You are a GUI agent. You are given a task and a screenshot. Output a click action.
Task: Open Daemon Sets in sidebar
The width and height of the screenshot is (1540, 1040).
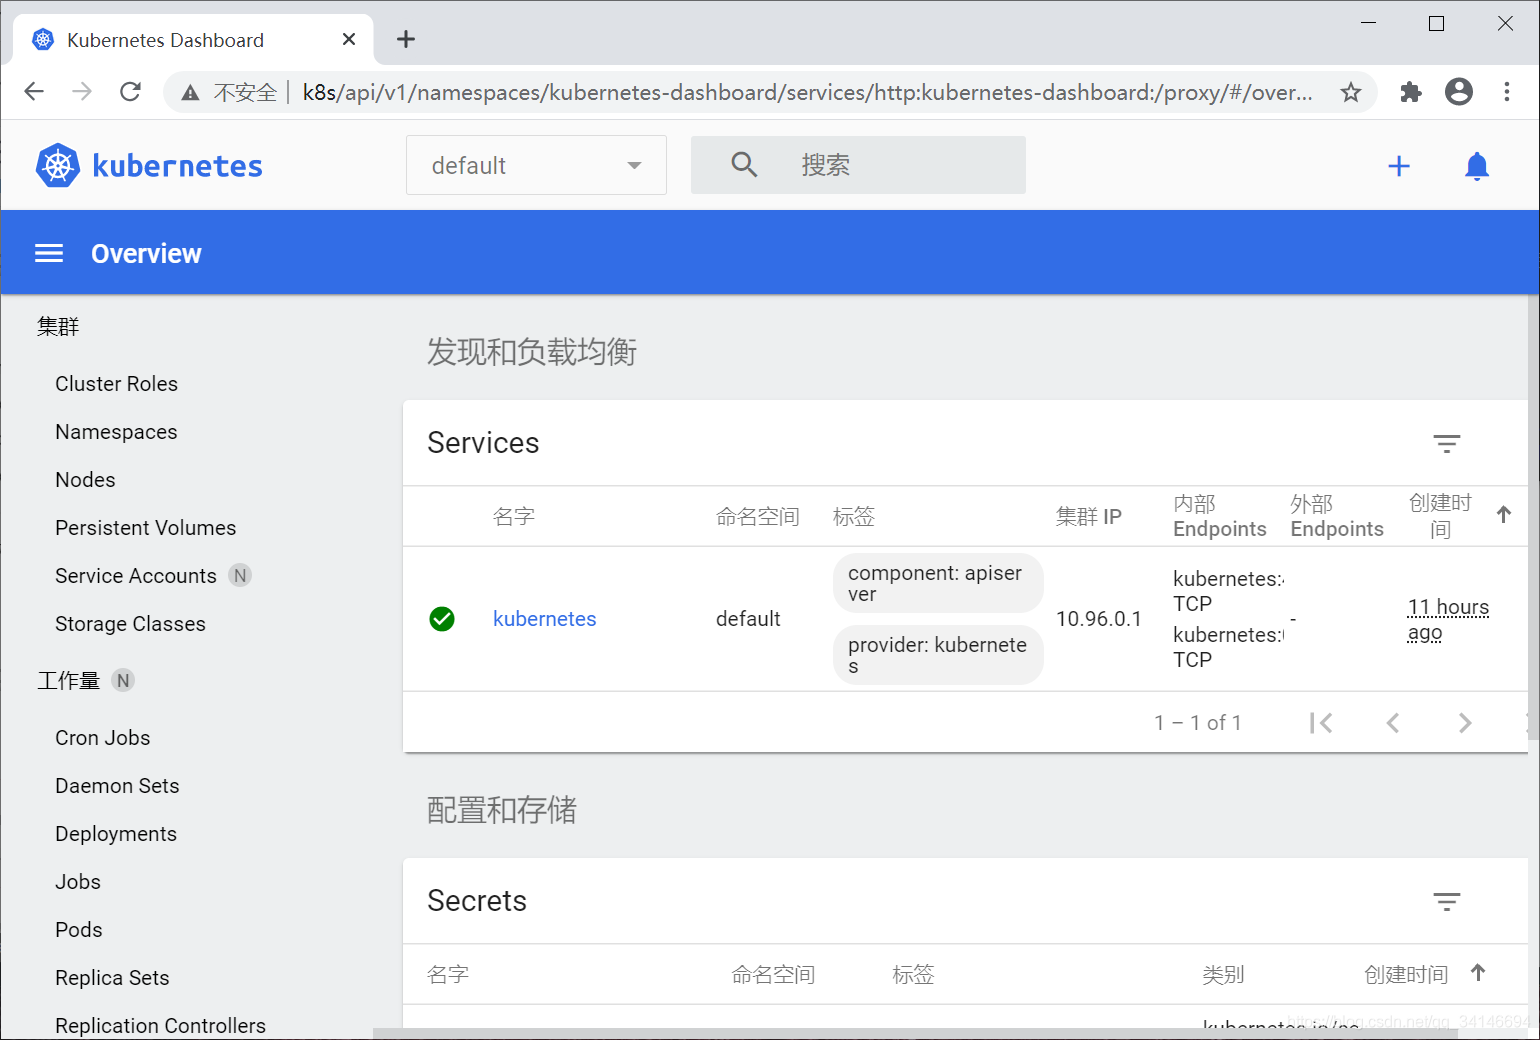pos(117,786)
